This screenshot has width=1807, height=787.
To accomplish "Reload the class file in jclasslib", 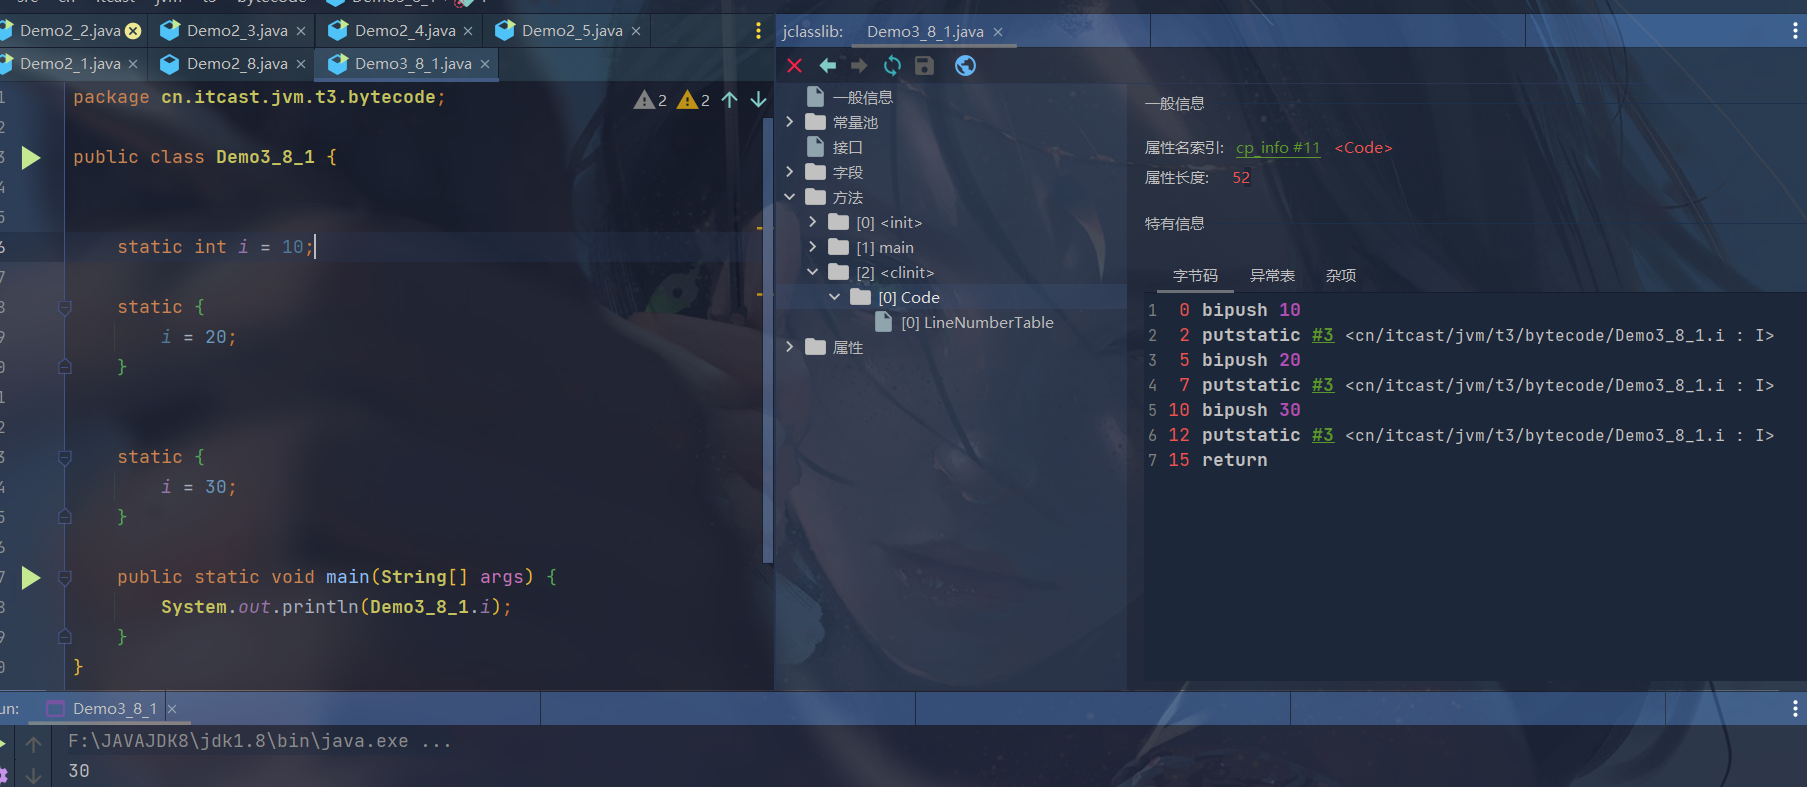I will [892, 66].
